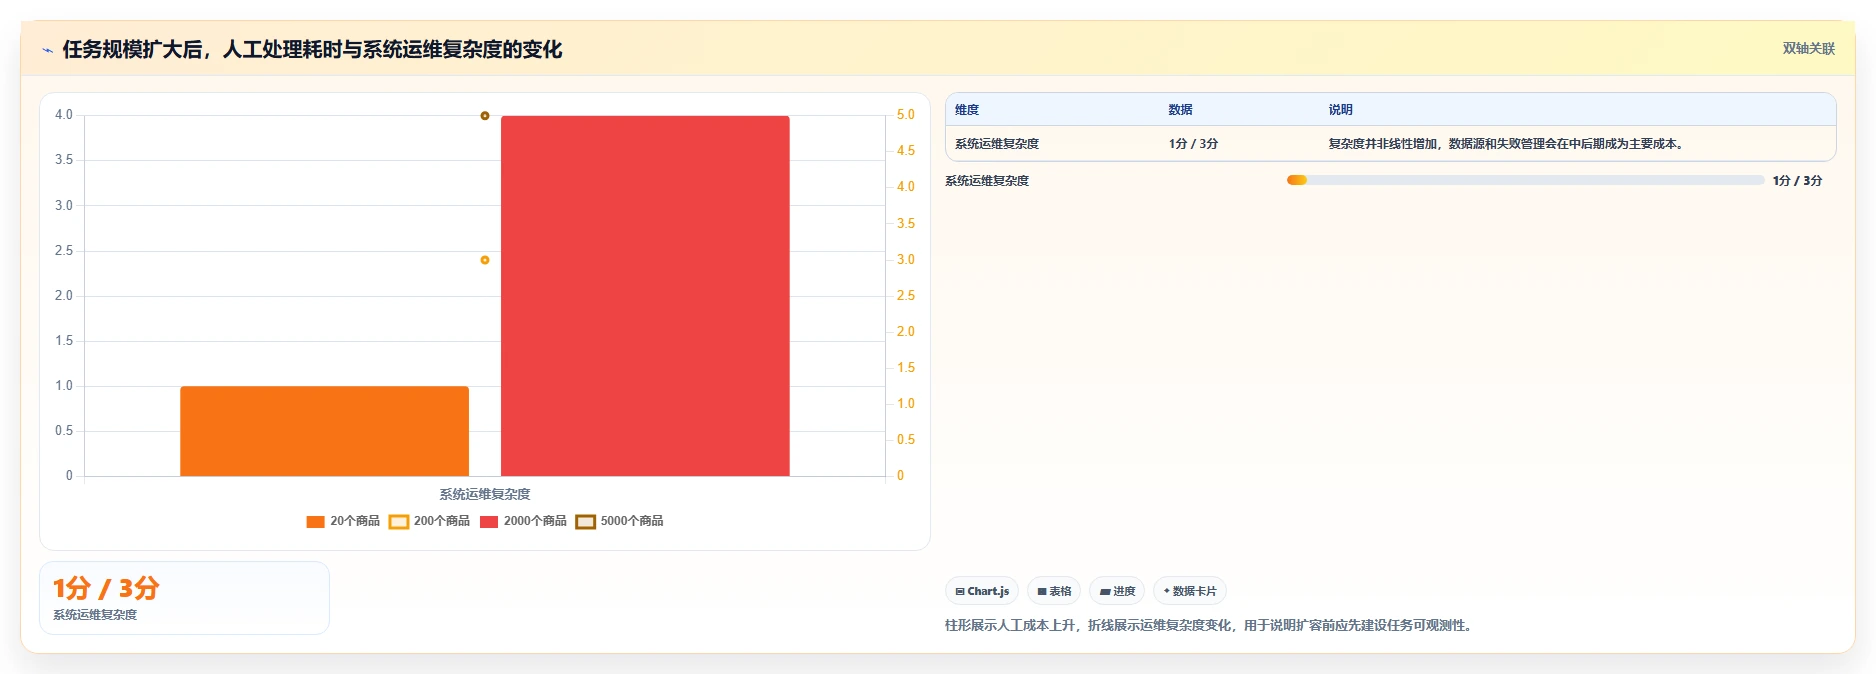This screenshot has height=674, width=1876.
Task: Click the large orange 1分 / 3分 stat
Action: coord(106,588)
